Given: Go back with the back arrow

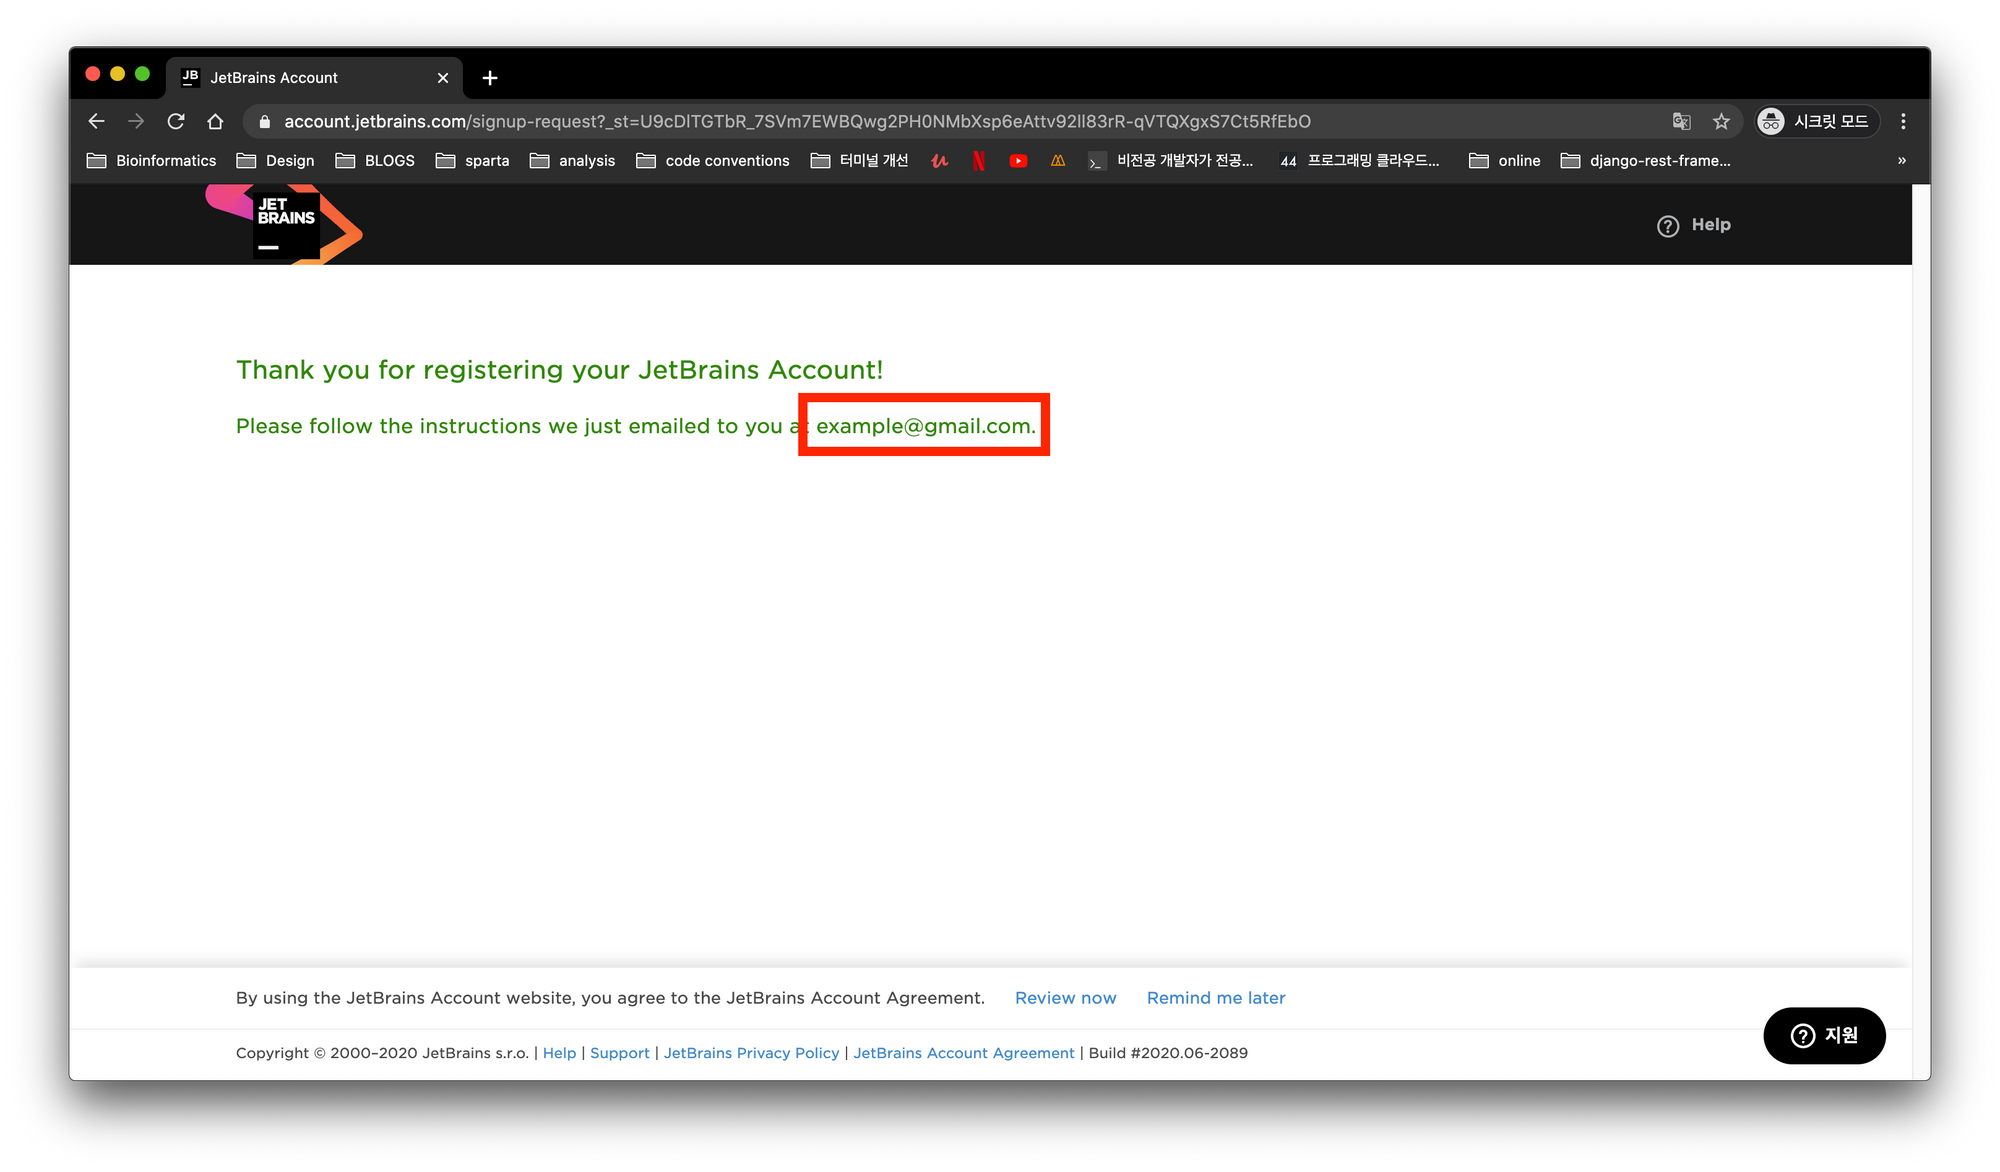Looking at the screenshot, I should click(x=96, y=121).
